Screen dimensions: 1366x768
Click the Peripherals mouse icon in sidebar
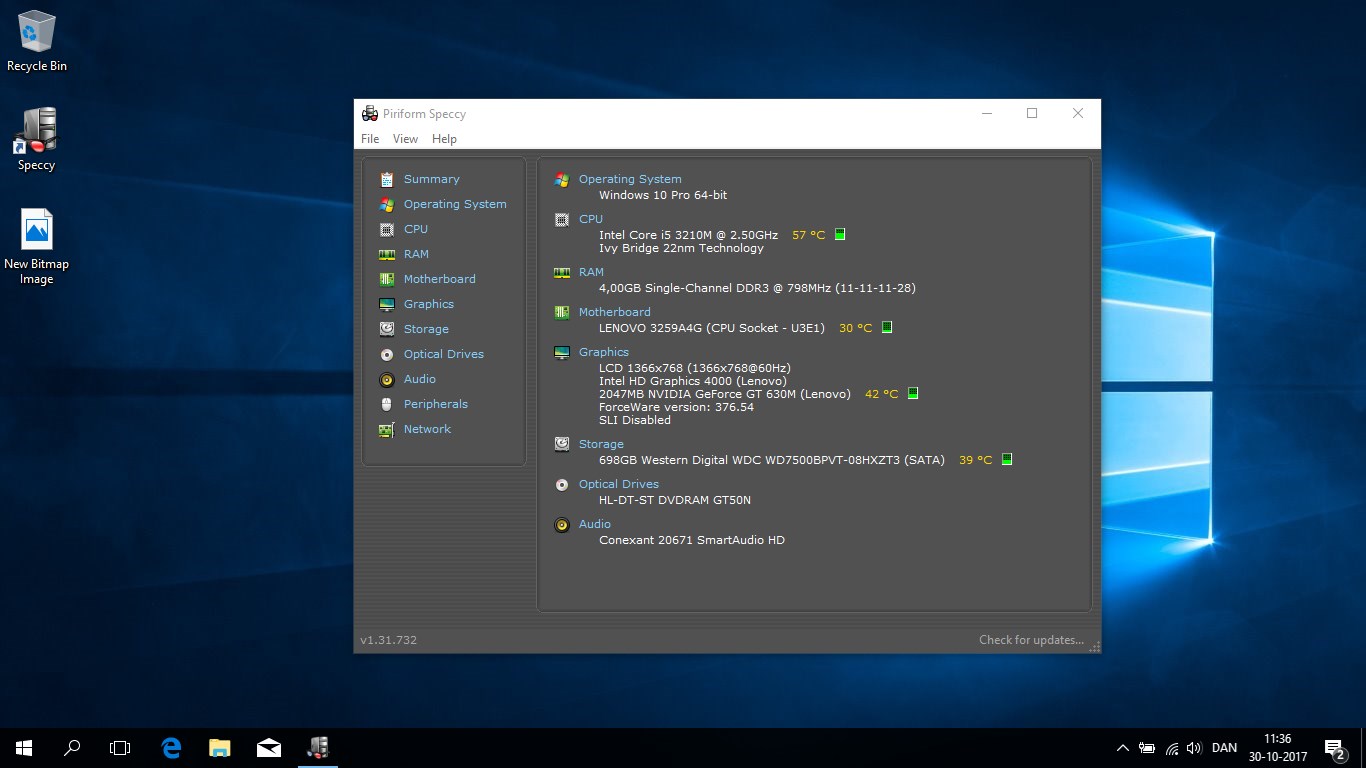point(386,404)
